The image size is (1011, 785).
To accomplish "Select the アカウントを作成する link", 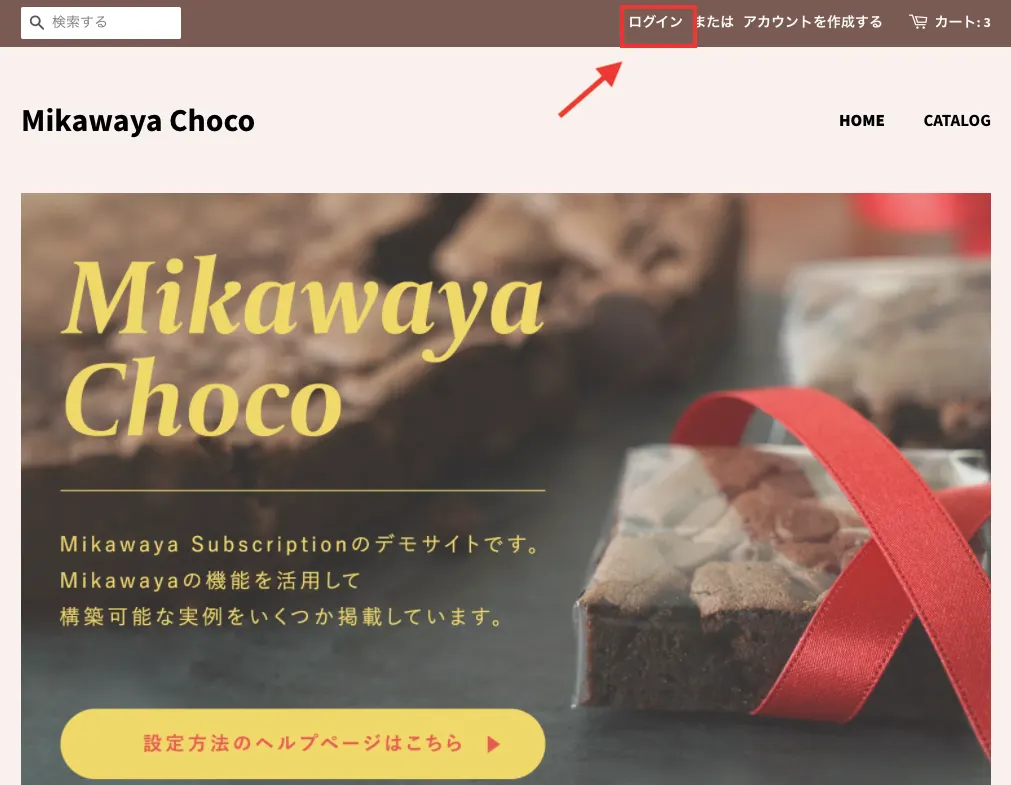I will 812,22.
